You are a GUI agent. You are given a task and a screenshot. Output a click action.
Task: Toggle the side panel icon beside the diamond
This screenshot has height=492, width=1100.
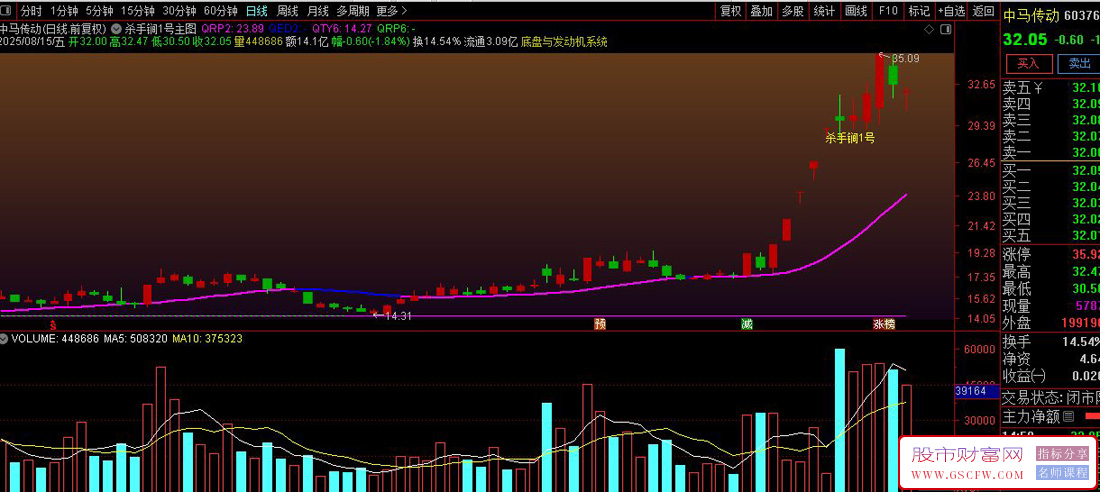pyautogui.click(x=945, y=29)
